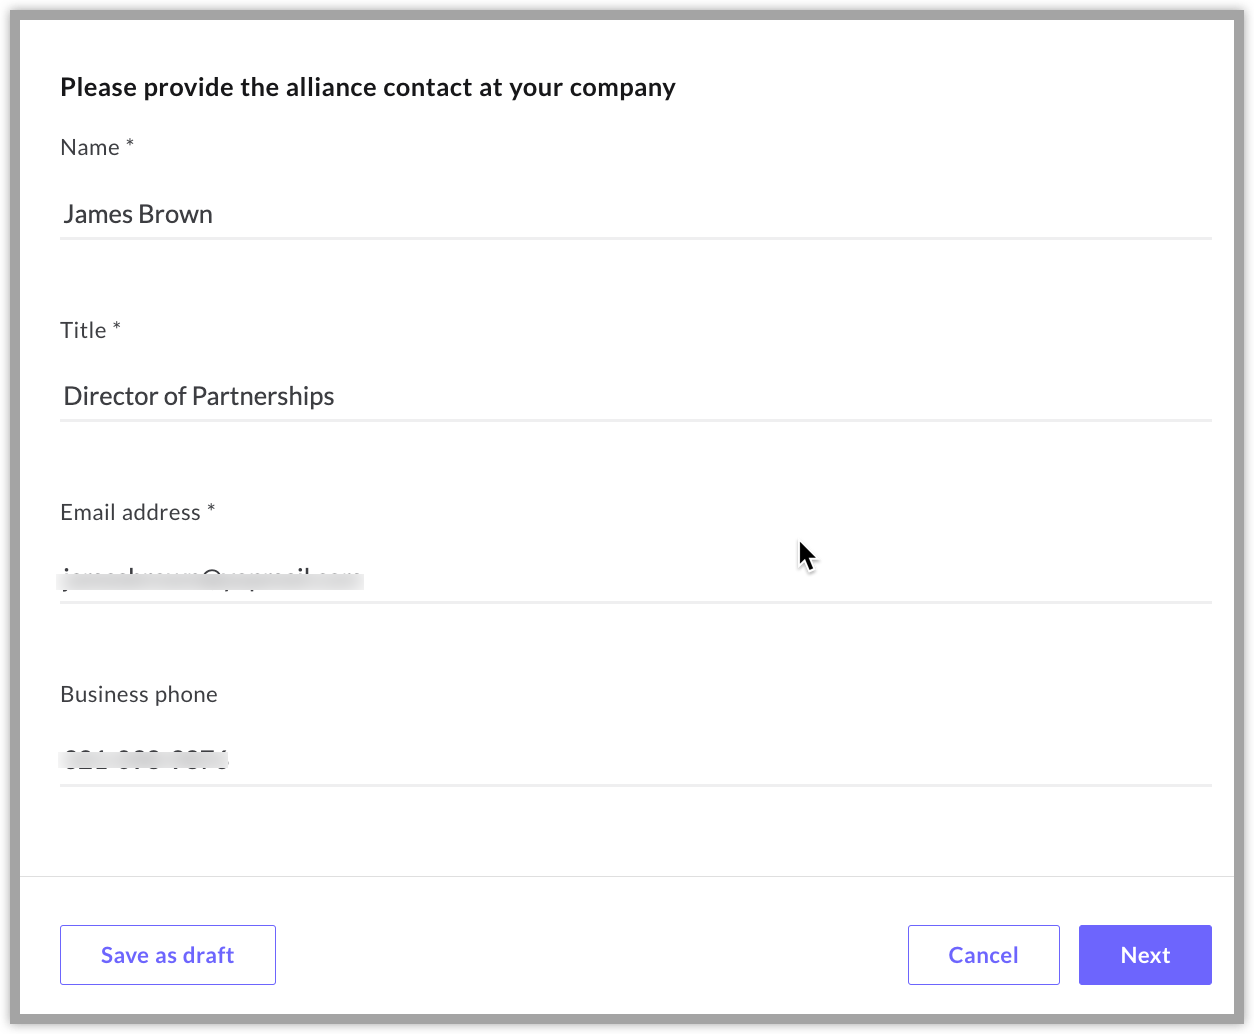Click the underline below the Name field

(x=636, y=238)
